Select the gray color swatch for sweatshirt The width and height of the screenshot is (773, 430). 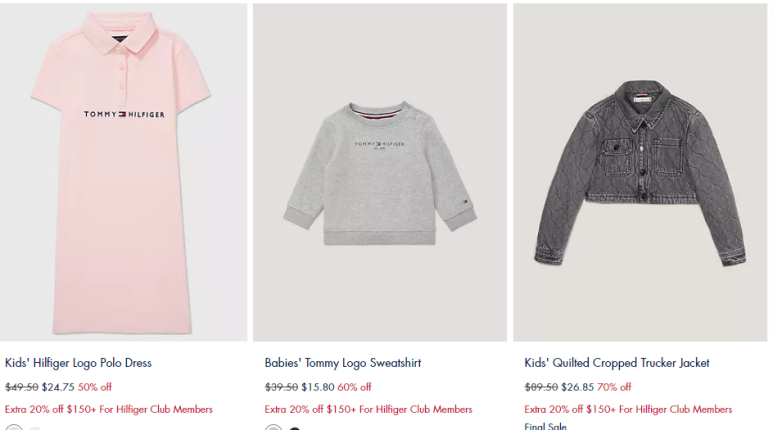tap(274, 428)
